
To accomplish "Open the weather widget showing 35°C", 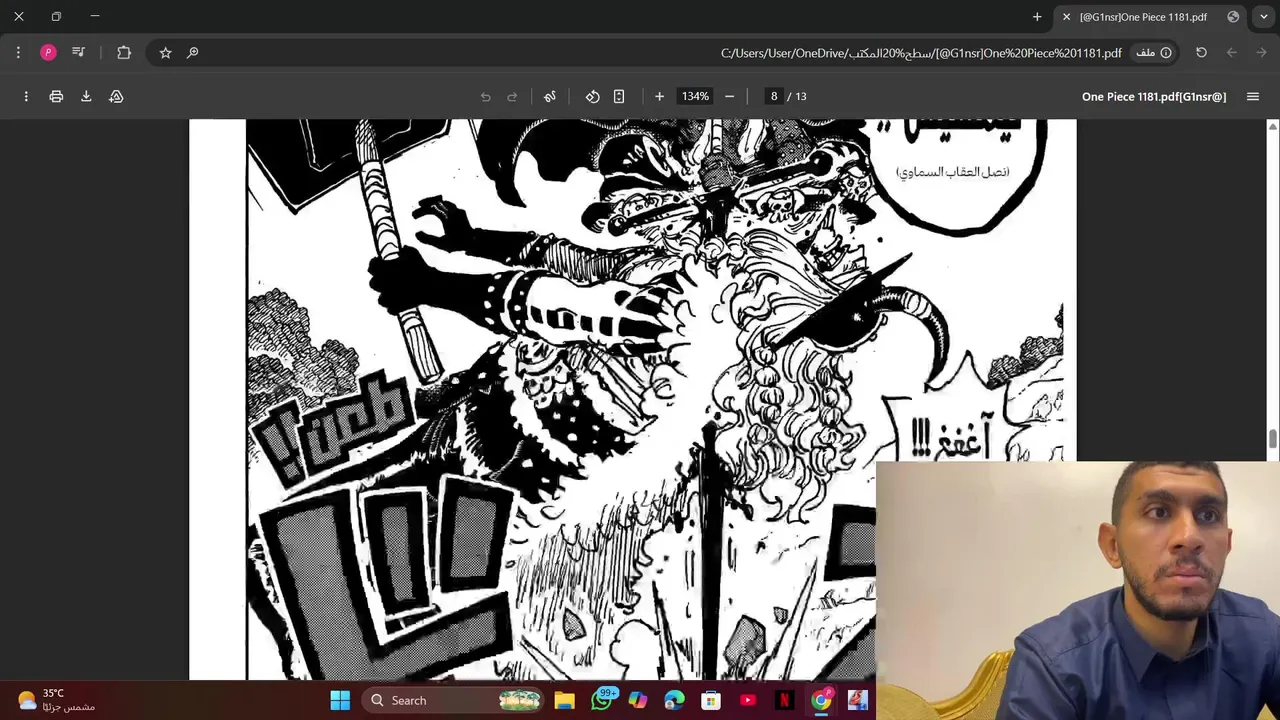I will point(58,700).
